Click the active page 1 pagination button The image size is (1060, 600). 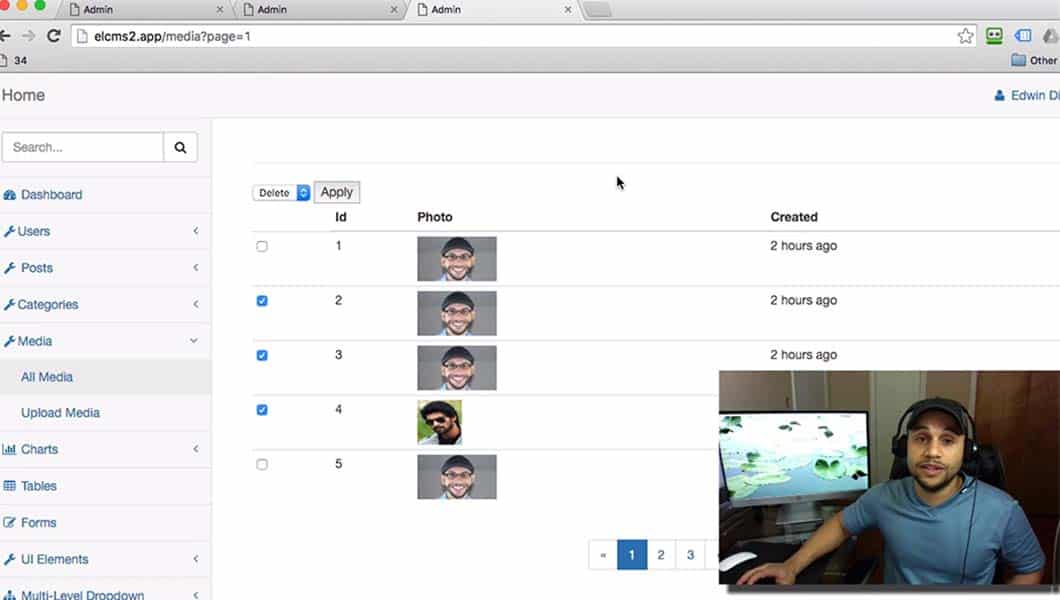pos(632,555)
